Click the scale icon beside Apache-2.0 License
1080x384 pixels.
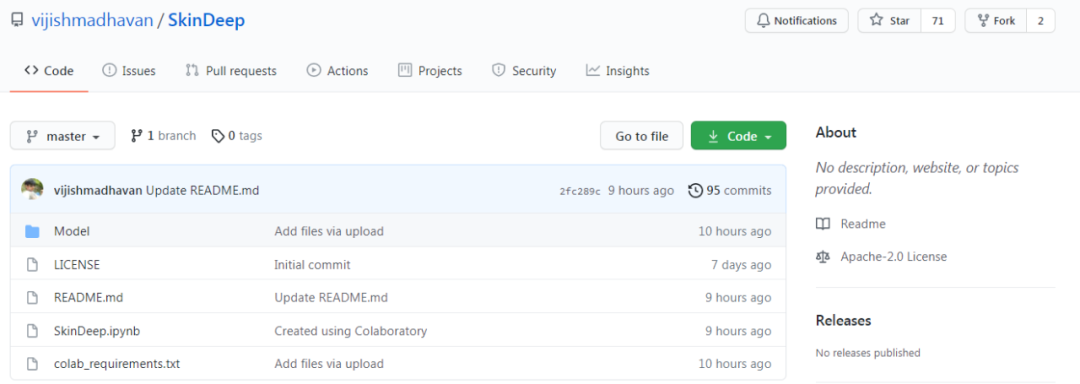pos(822,257)
